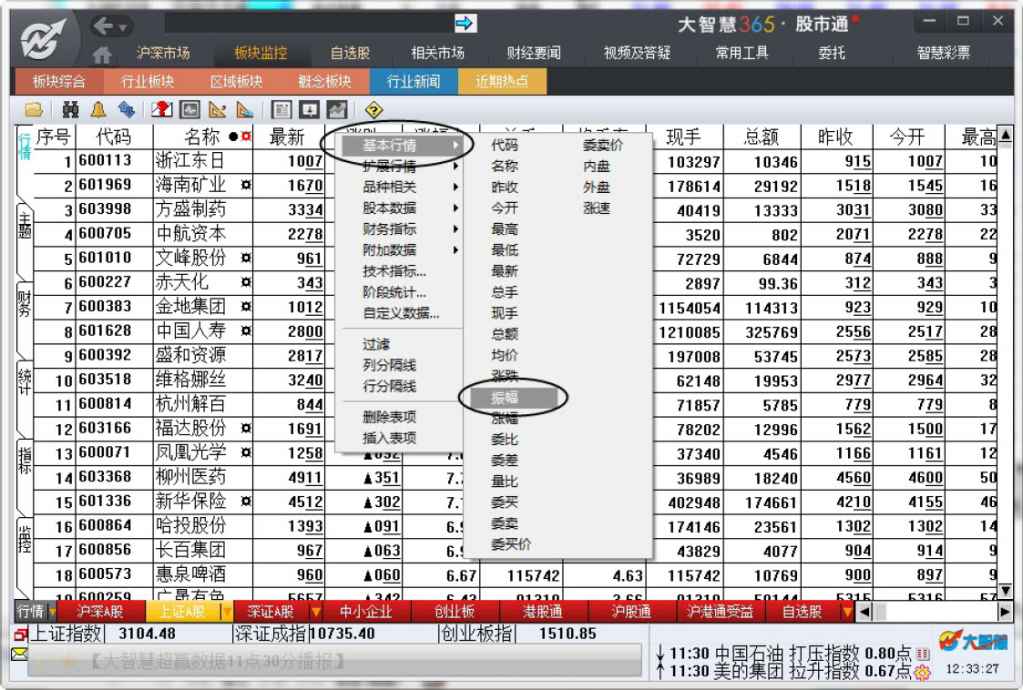Select 委卖价 in the submenu
Viewport: 1023px width, 690px height.
[x=602, y=145]
